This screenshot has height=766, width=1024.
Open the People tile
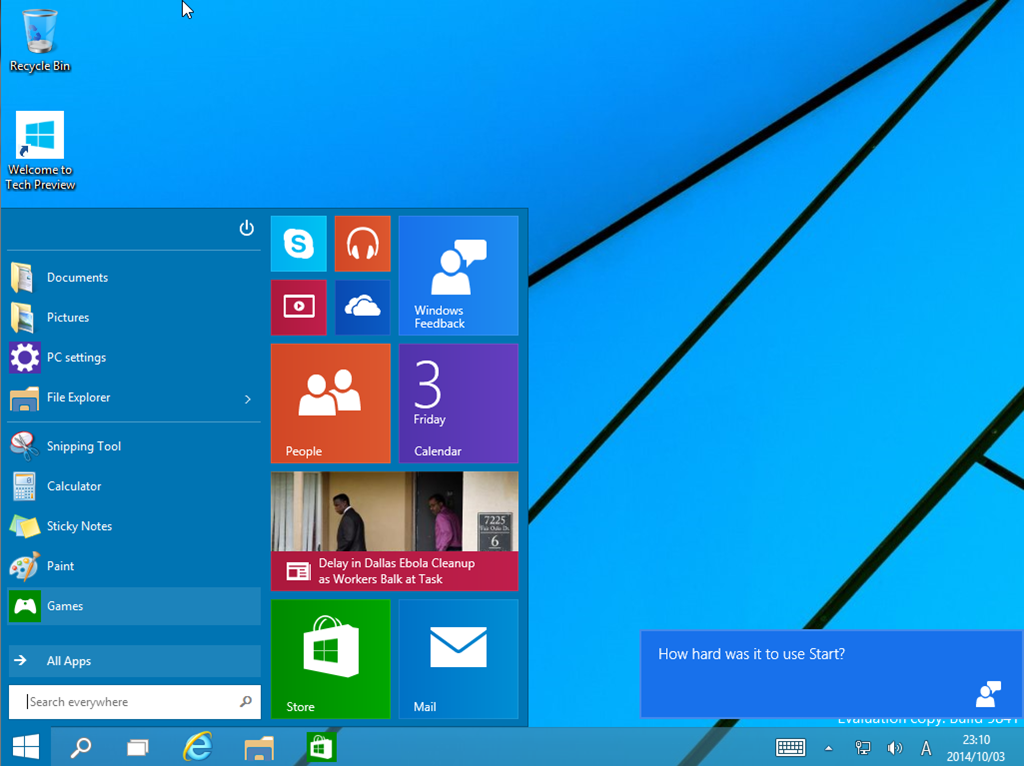[x=330, y=404]
